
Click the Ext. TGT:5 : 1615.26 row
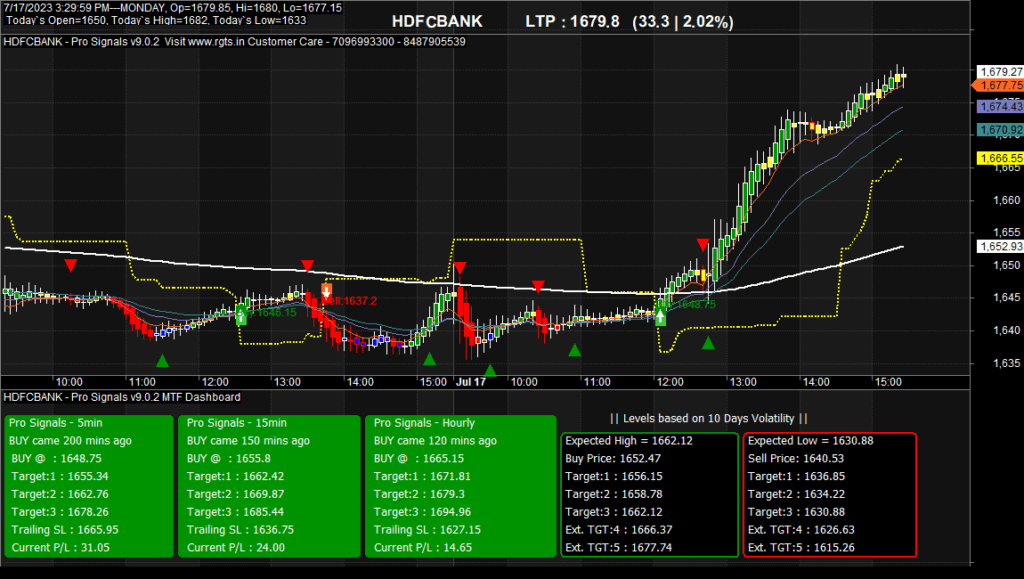click(801, 548)
